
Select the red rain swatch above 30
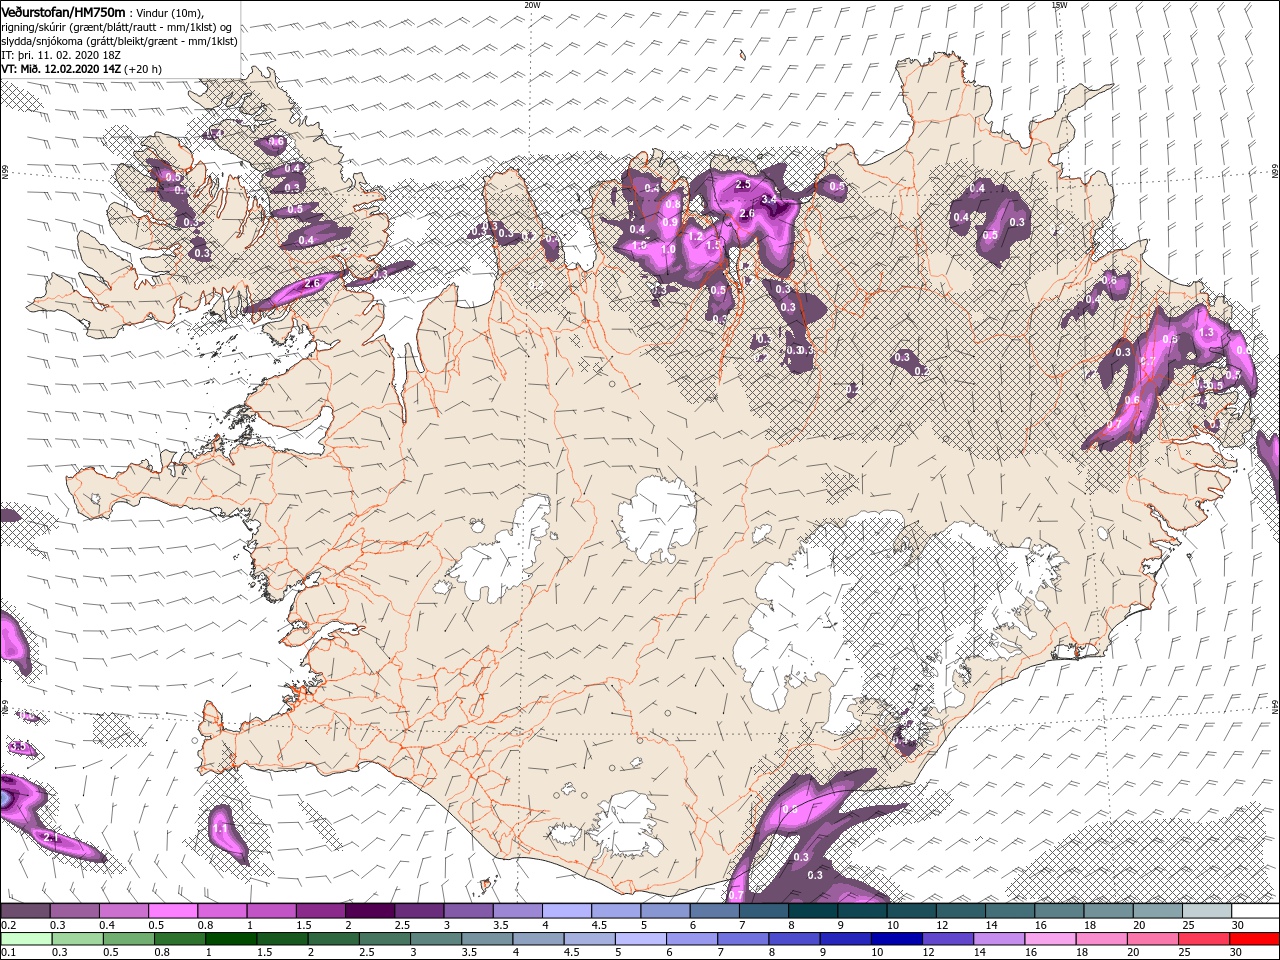tap(1255, 939)
